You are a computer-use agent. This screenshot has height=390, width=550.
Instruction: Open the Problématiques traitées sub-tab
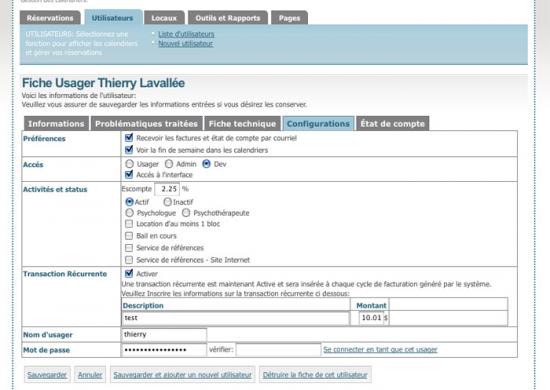click(146, 123)
